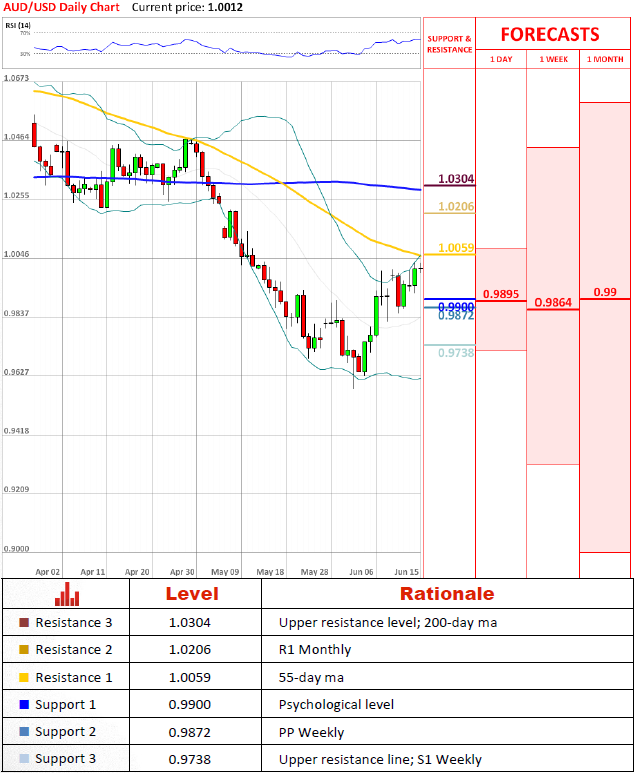Click the 1.0304 resistance level label
This screenshot has height=773, width=635.
[x=456, y=178]
